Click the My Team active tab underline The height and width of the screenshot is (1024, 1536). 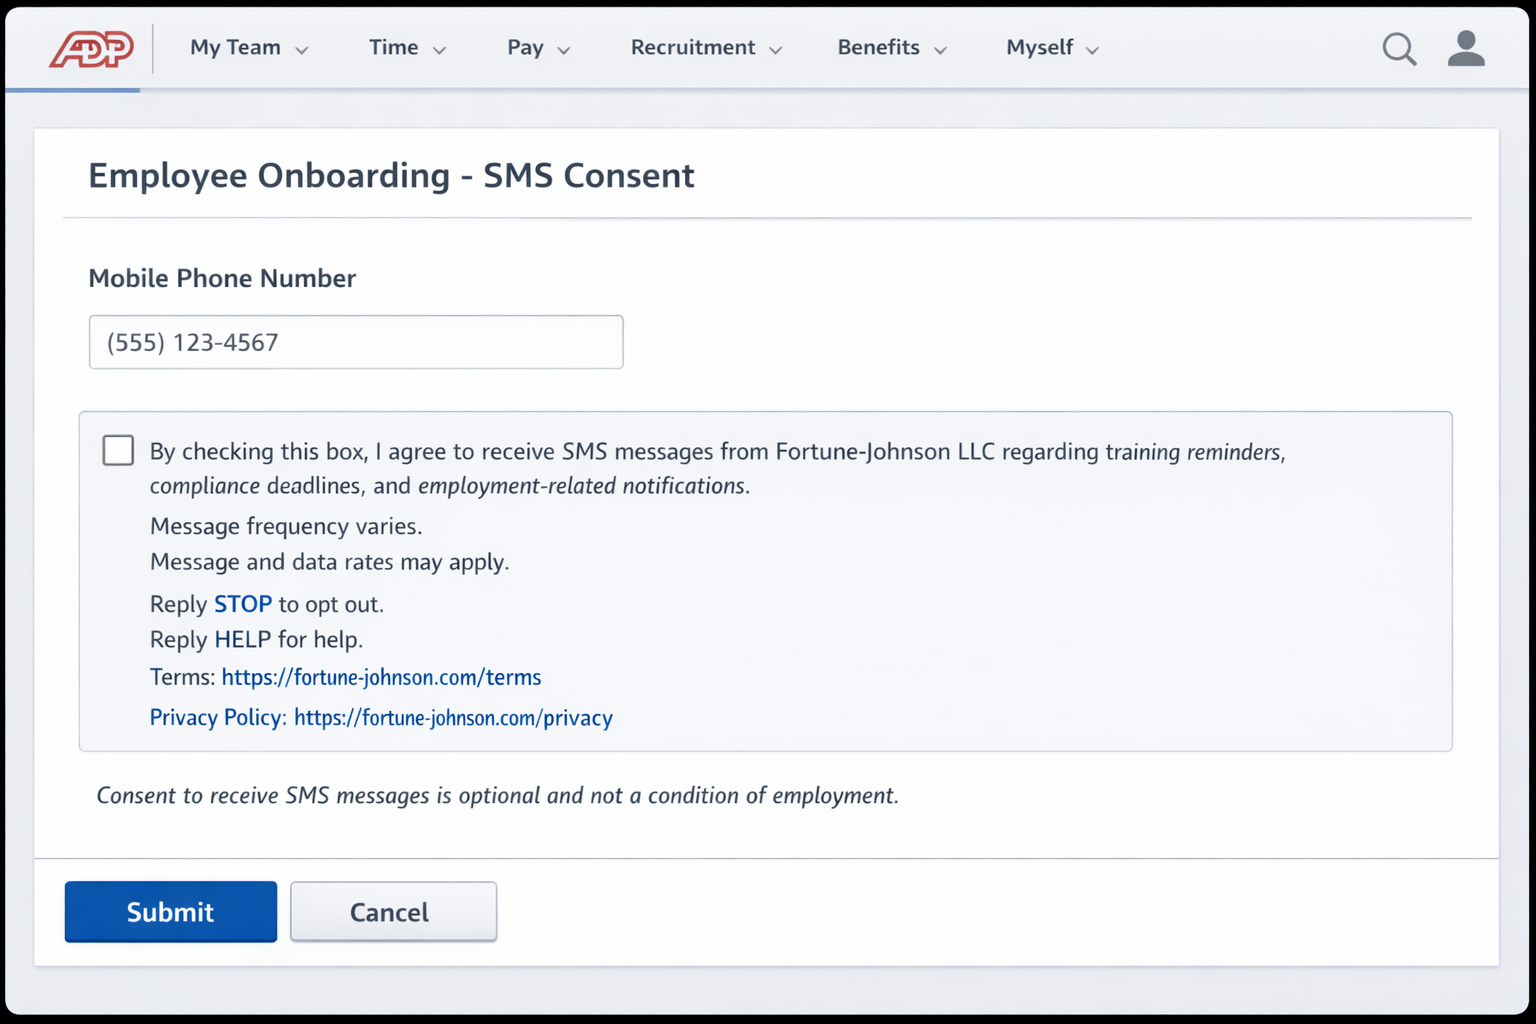(72, 90)
